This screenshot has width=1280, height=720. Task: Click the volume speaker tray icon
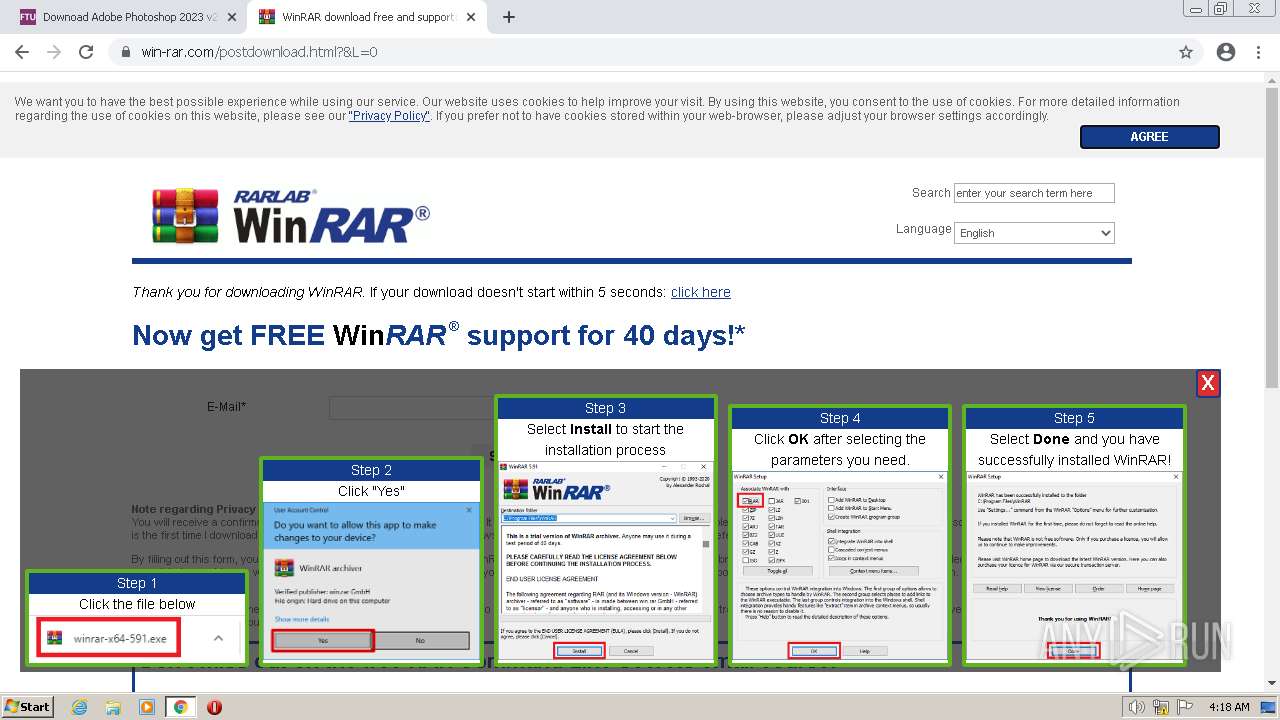coord(1135,707)
